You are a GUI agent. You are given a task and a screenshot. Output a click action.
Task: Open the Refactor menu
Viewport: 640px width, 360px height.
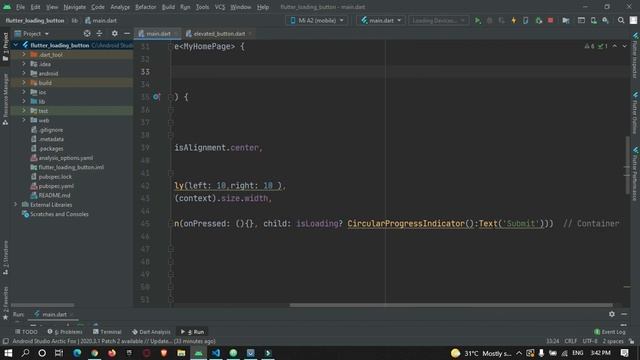pyautogui.click(x=145, y=7)
